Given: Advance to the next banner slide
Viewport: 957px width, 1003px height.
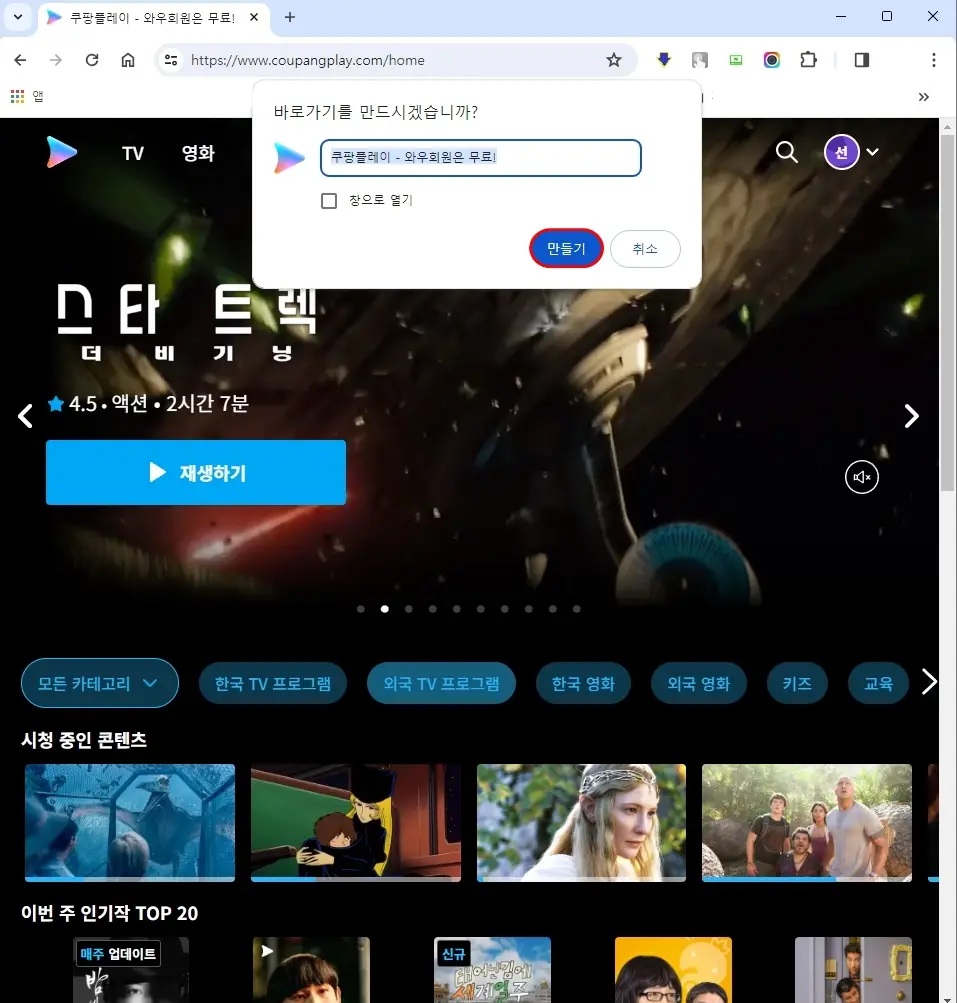Looking at the screenshot, I should click(911, 416).
